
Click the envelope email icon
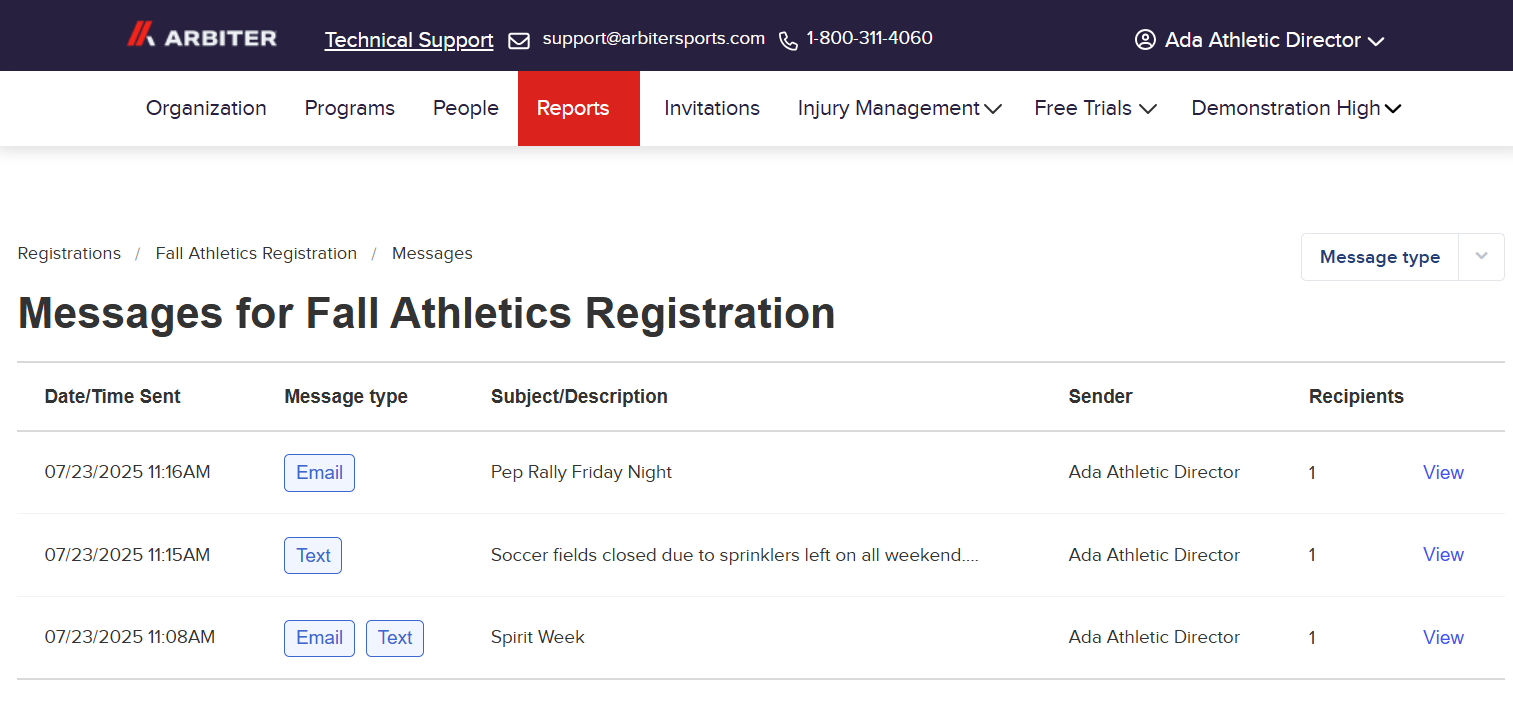519,41
